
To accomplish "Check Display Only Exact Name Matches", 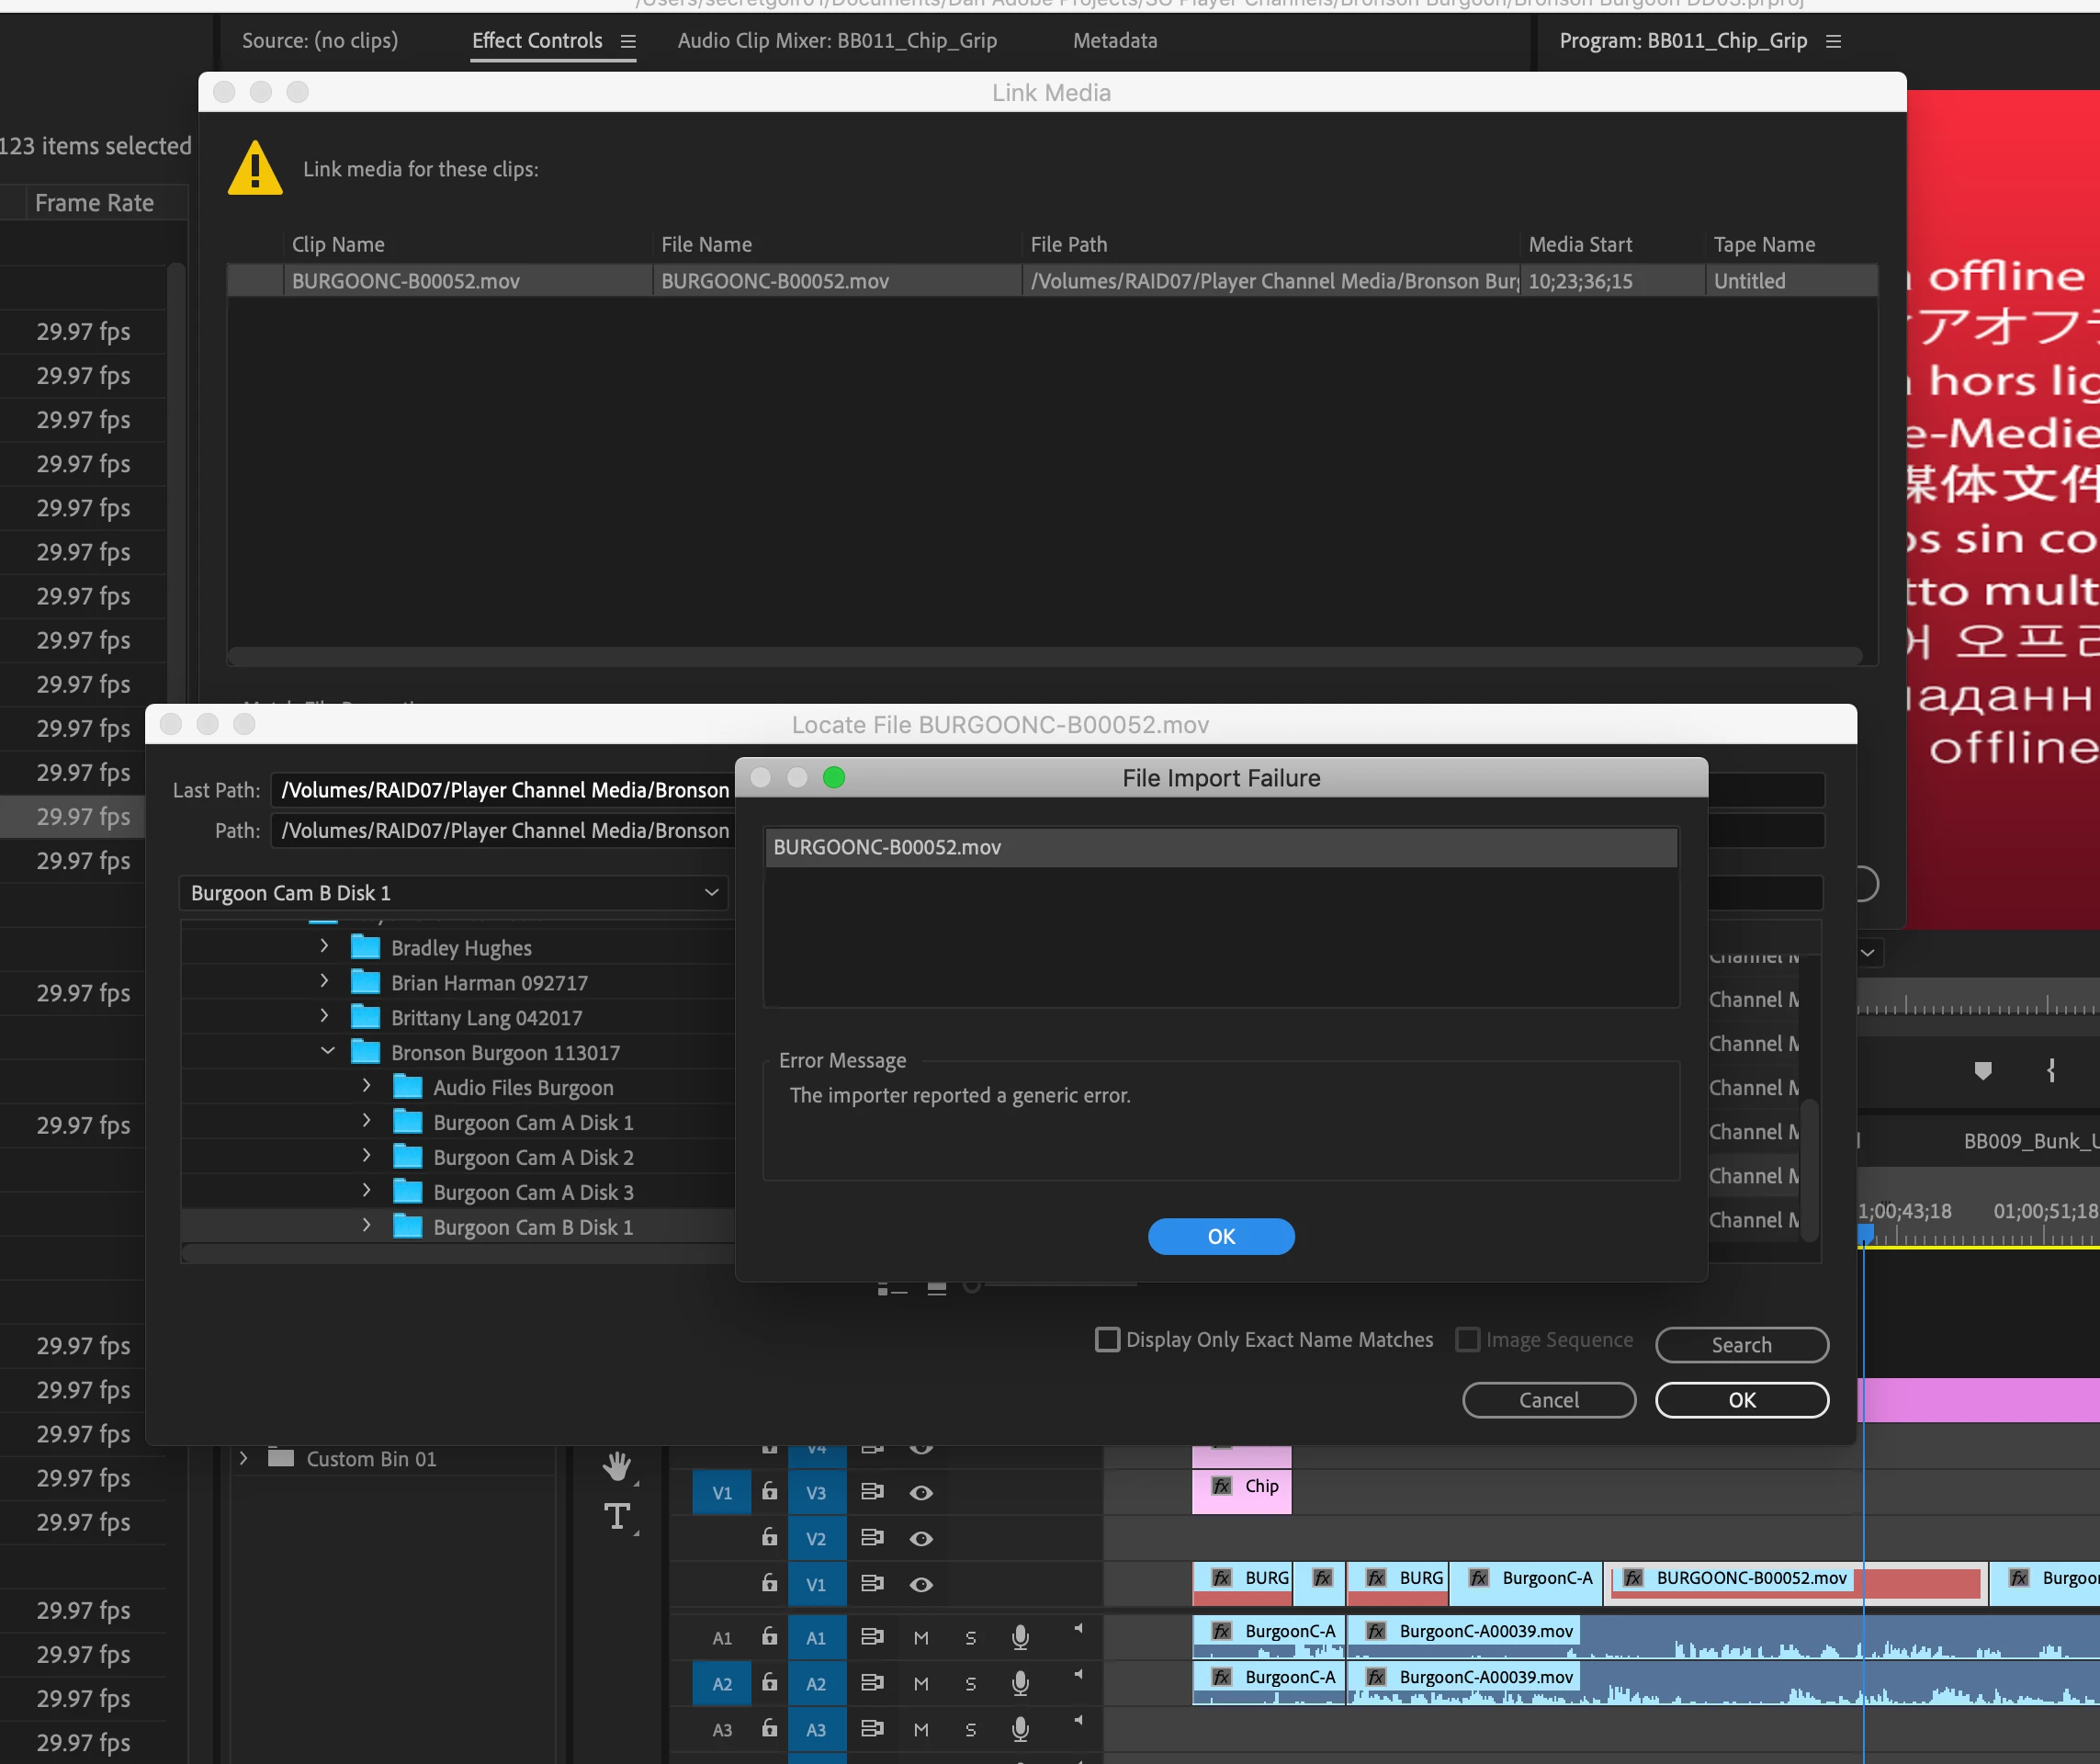I will pos(1107,1339).
